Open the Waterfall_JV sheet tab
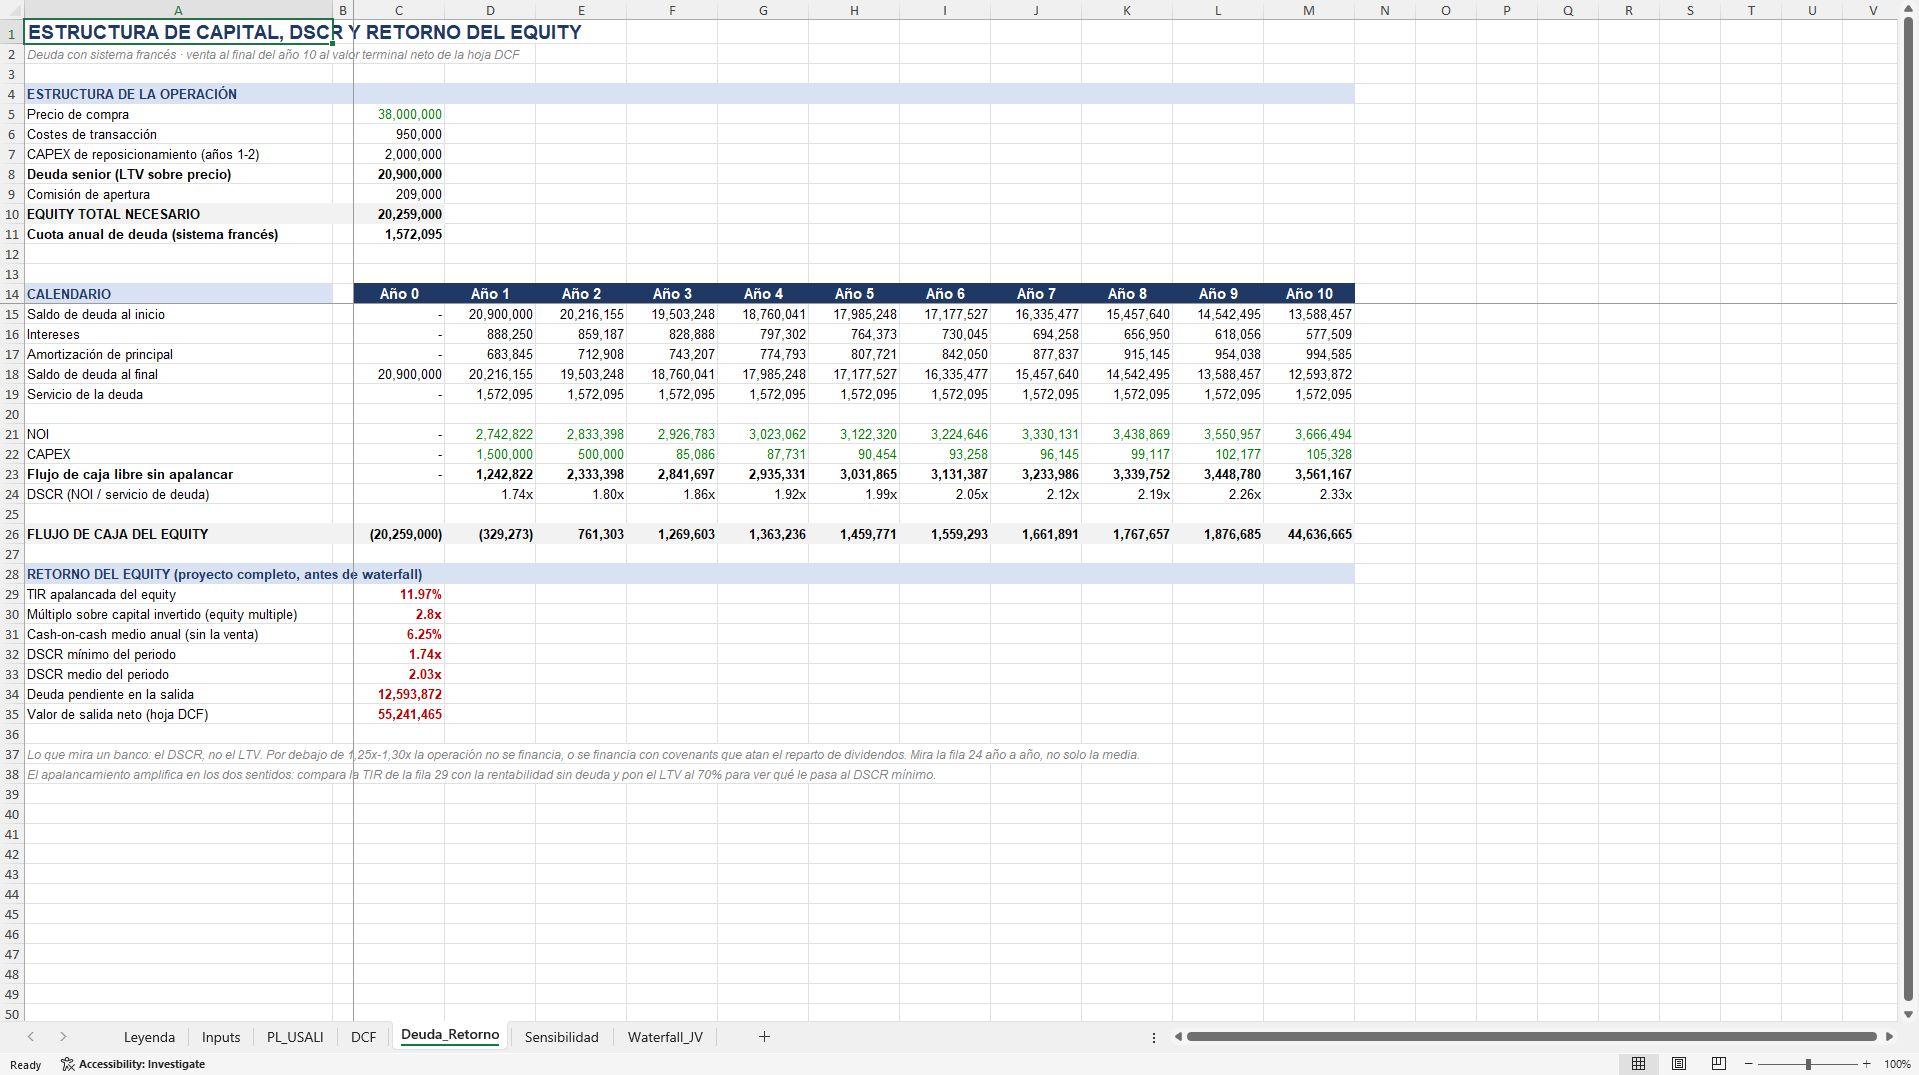This screenshot has width=1919, height=1075. (665, 1037)
